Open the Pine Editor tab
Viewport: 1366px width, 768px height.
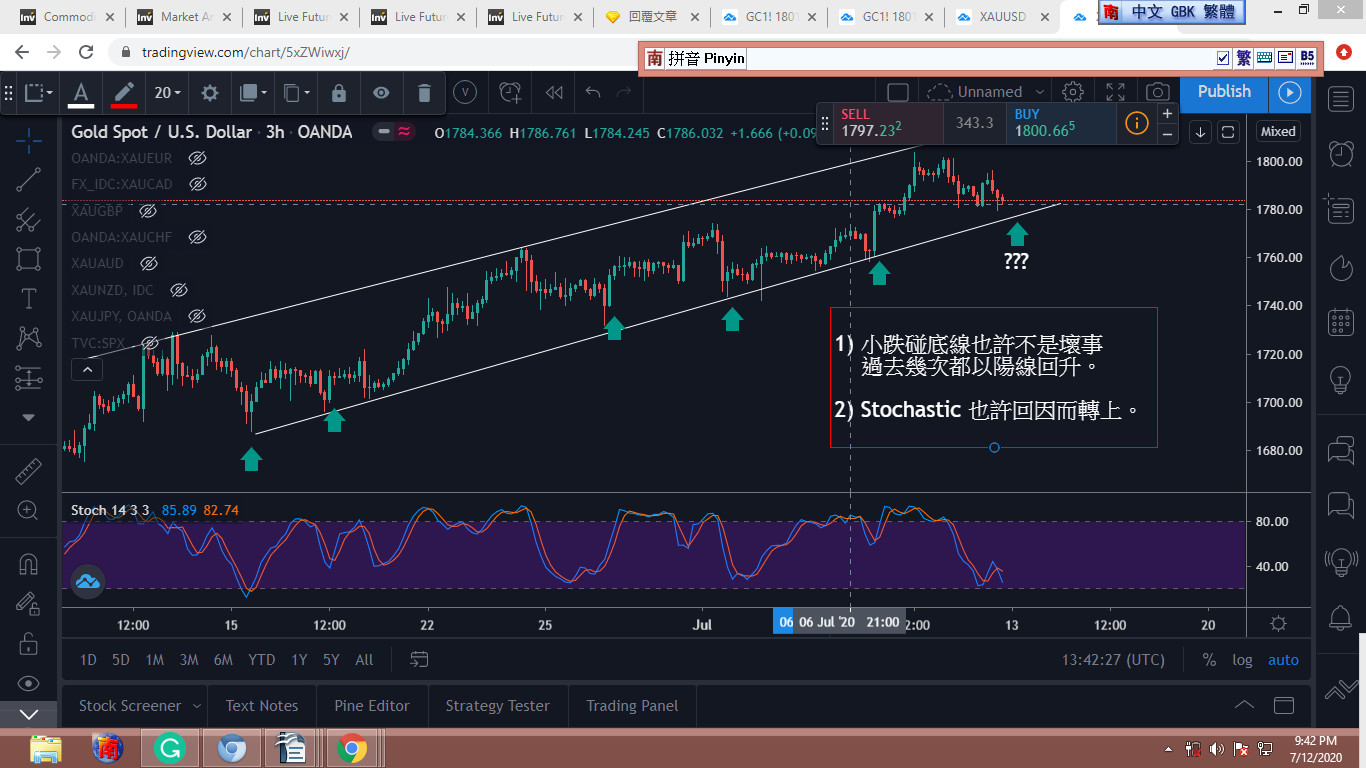[372, 706]
